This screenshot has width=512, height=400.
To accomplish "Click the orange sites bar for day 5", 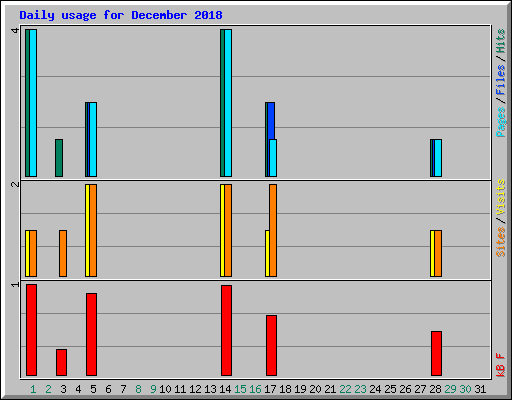I will [x=93, y=230].
